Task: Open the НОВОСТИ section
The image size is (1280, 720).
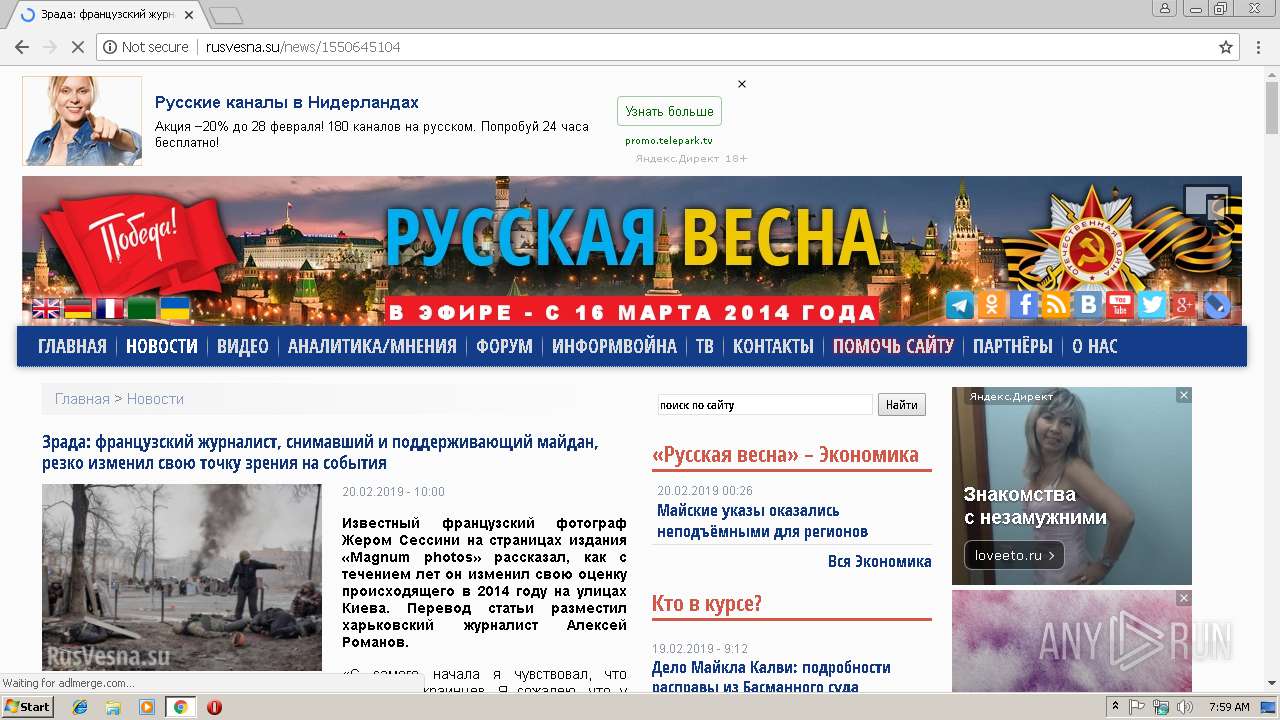Action: (x=162, y=346)
